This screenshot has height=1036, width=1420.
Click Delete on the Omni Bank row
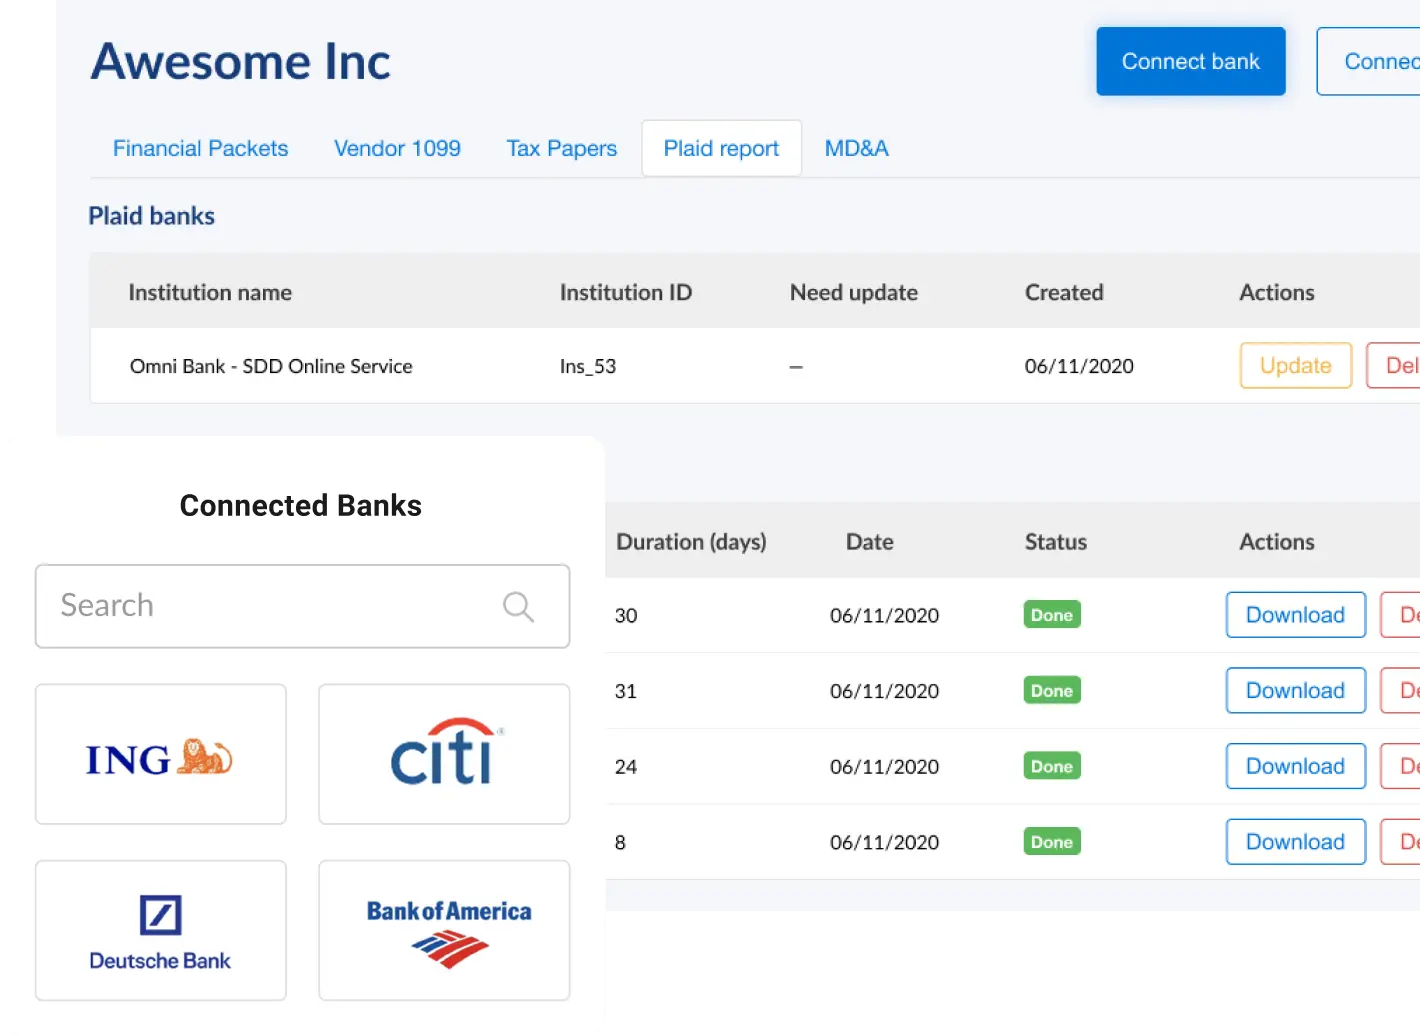(x=1404, y=366)
